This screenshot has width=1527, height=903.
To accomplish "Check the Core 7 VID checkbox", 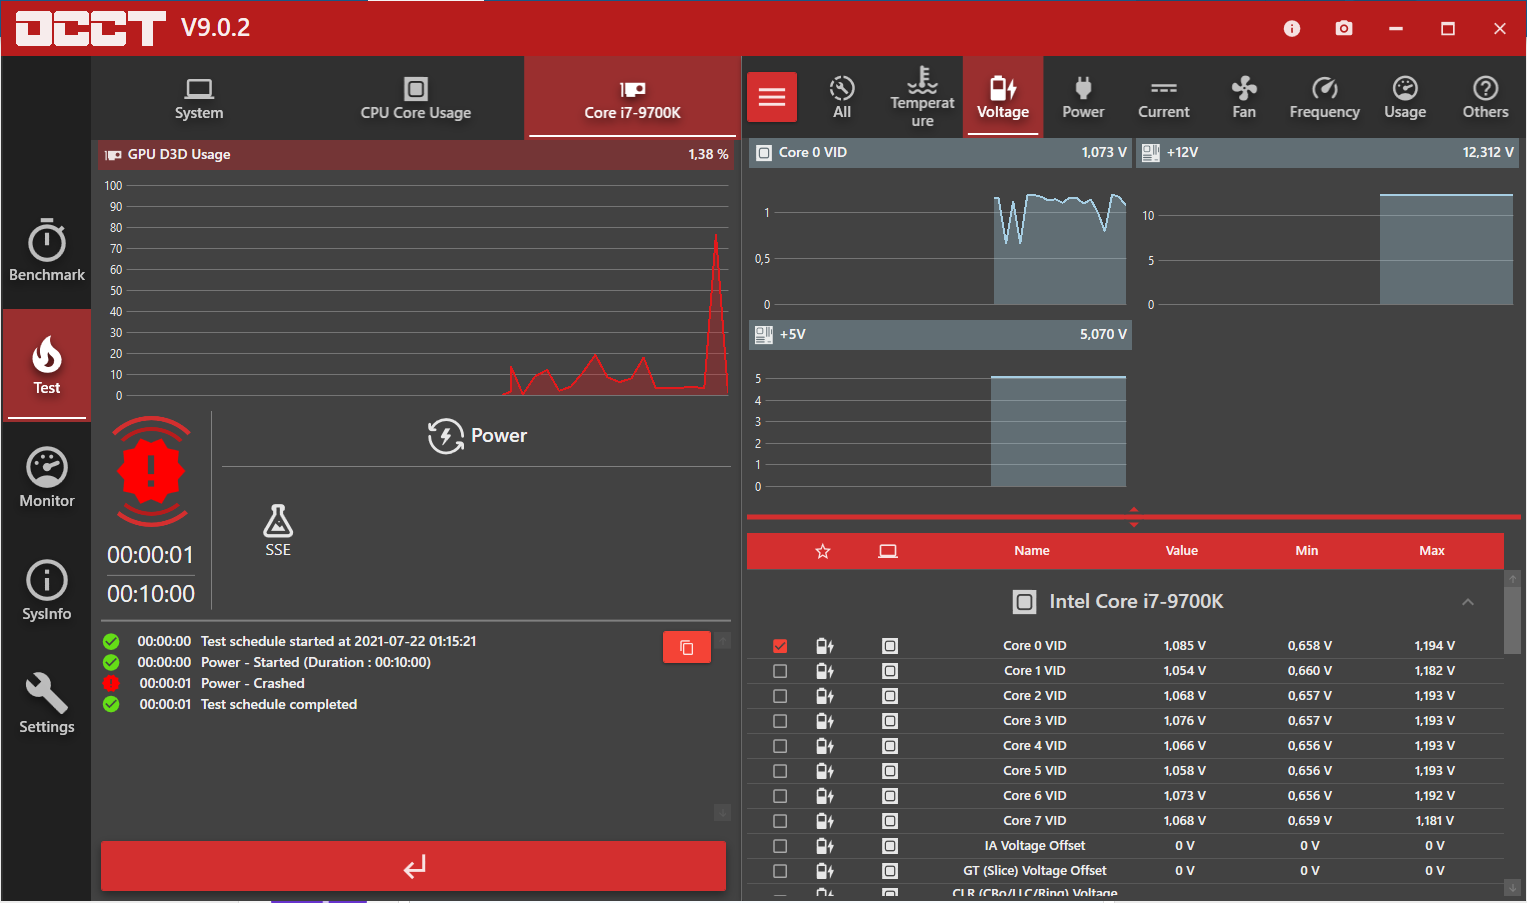I will tap(780, 821).
